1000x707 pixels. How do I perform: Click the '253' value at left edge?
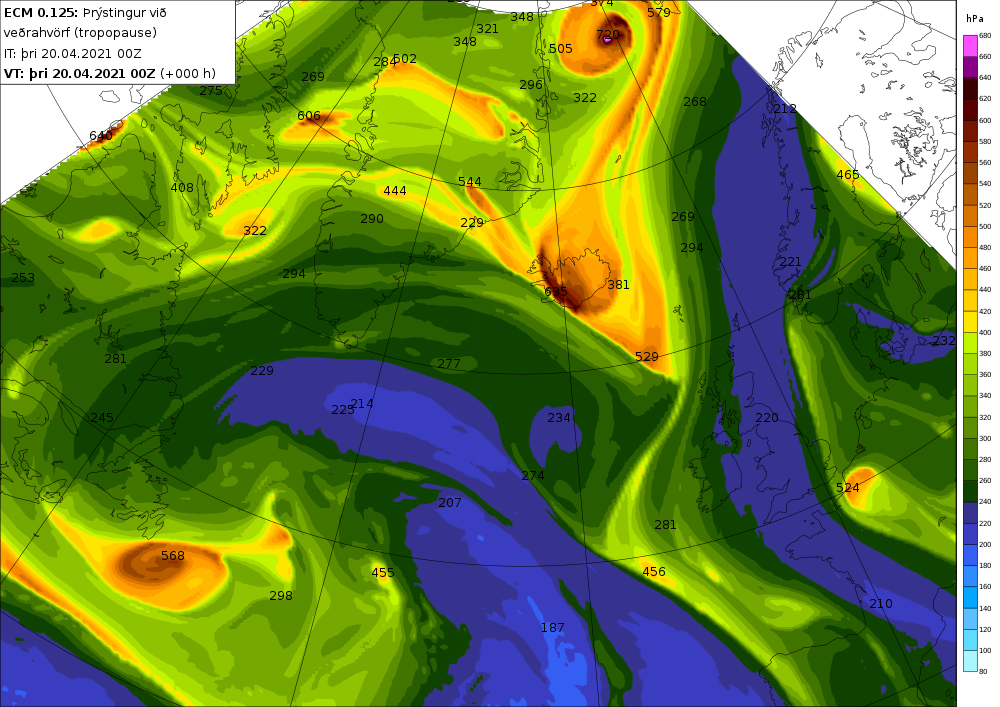click(x=23, y=277)
